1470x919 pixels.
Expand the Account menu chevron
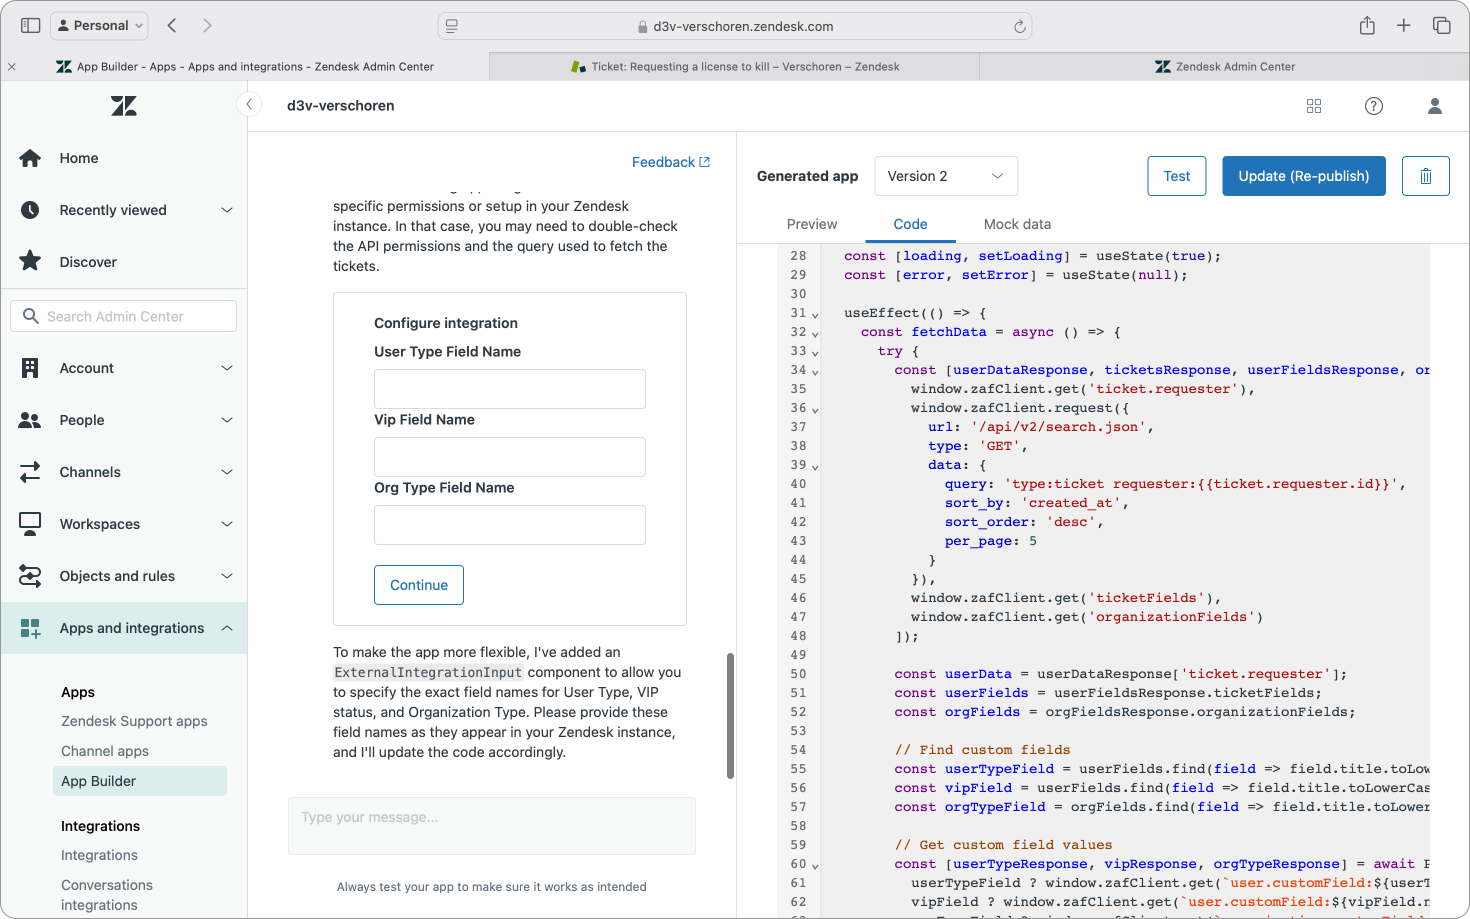pyautogui.click(x=227, y=368)
